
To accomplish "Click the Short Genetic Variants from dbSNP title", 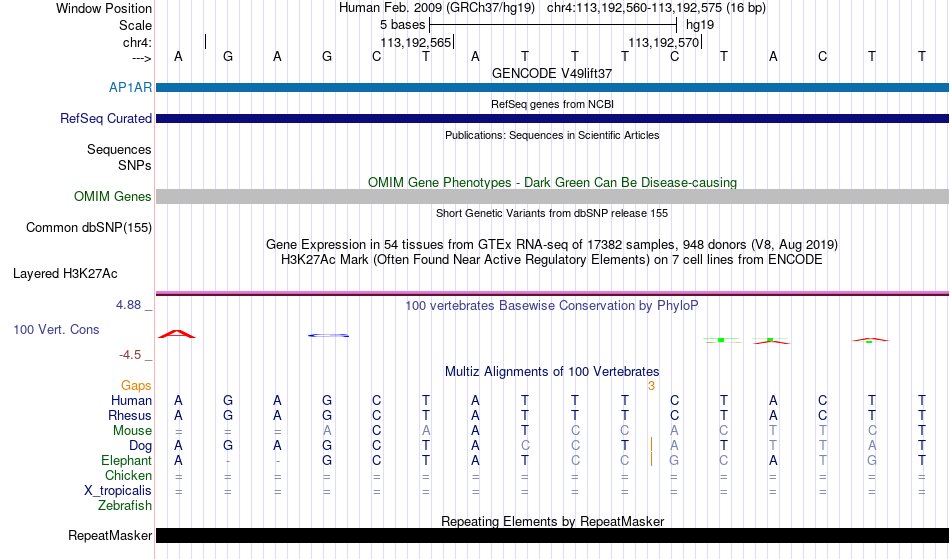I will pyautogui.click(x=552, y=213).
